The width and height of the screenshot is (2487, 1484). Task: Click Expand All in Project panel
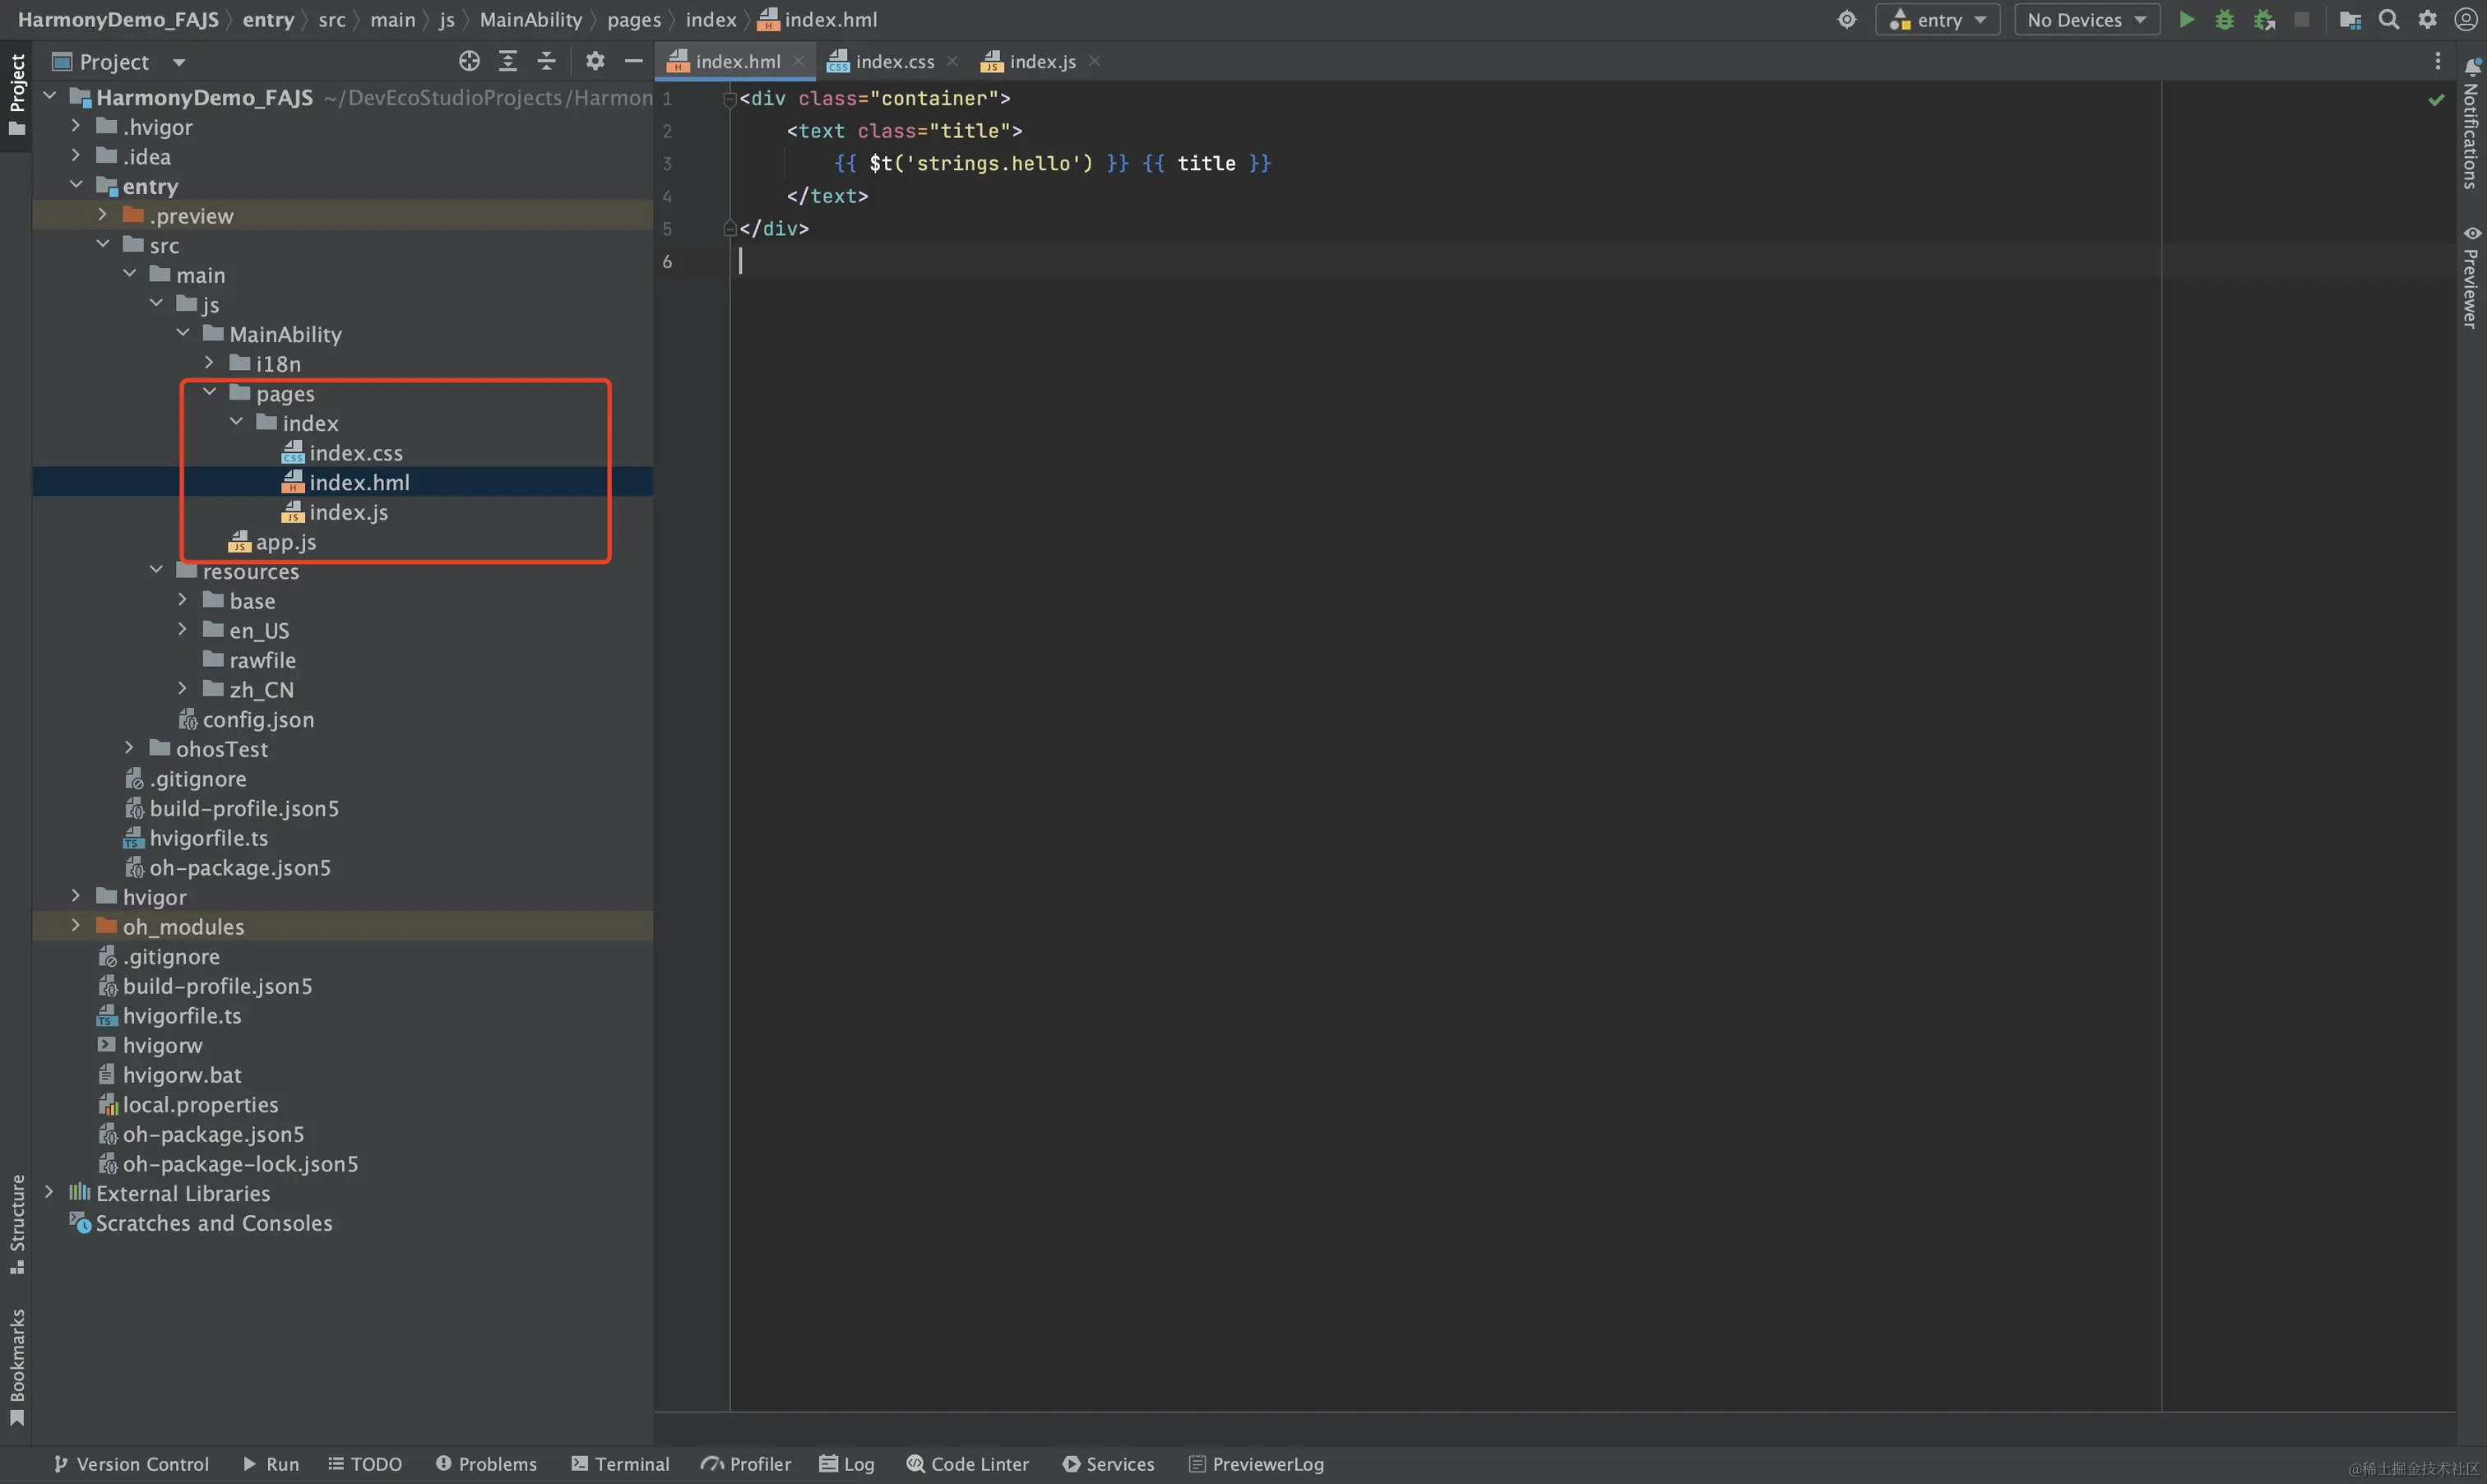click(x=508, y=62)
